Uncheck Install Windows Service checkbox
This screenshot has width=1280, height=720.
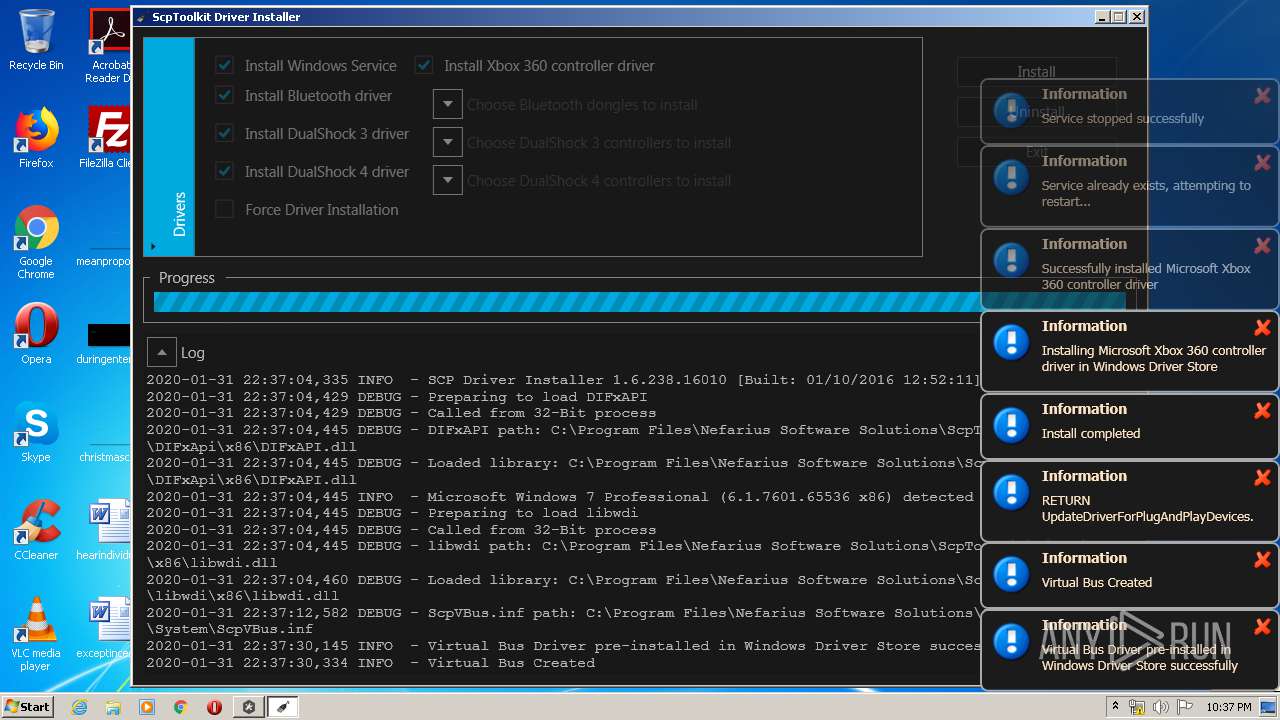pos(224,66)
